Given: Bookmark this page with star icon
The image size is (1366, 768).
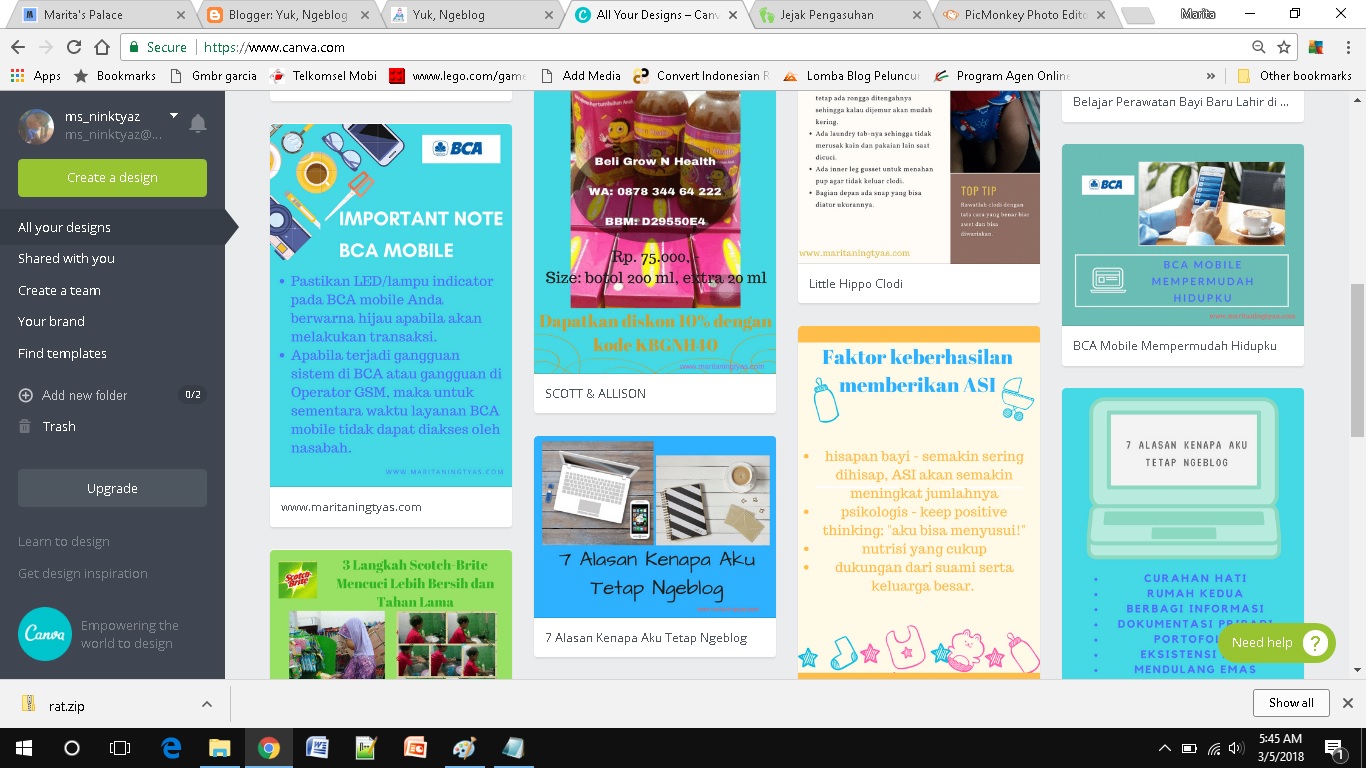Looking at the screenshot, I should point(1284,47).
